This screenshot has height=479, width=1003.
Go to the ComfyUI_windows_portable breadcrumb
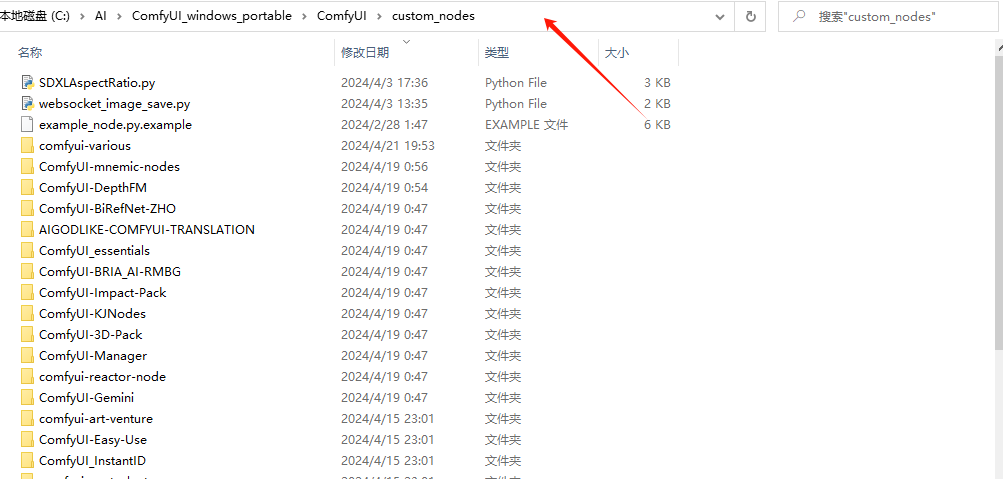click(x=212, y=17)
